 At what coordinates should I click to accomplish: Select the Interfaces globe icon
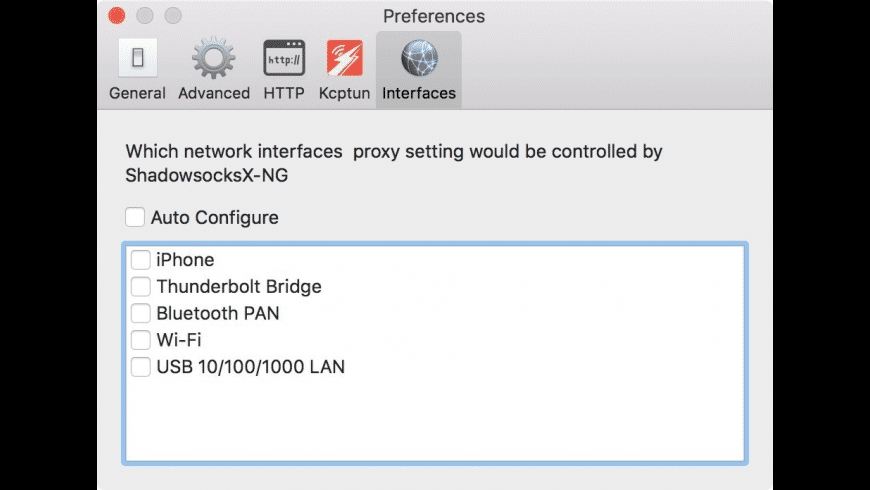pyautogui.click(x=419, y=58)
